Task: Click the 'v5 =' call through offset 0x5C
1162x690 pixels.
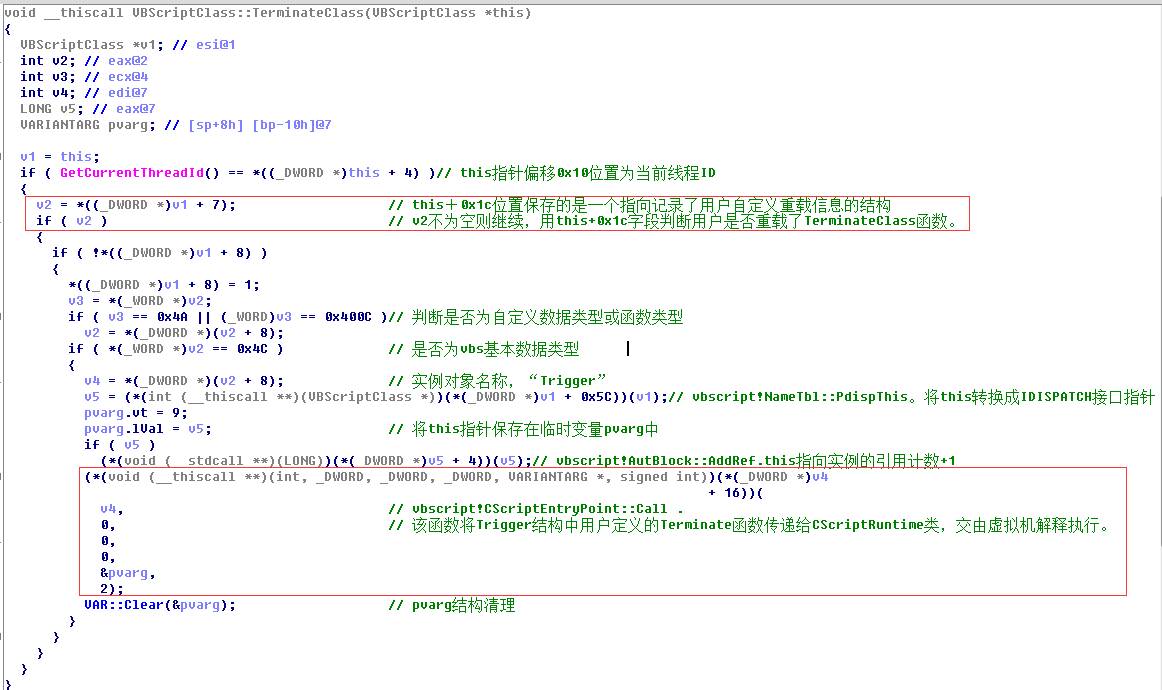Action: pyautogui.click(x=376, y=397)
